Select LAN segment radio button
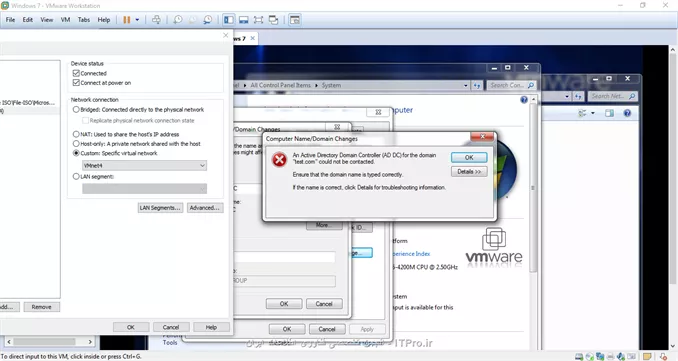The image size is (678, 361). click(76, 176)
